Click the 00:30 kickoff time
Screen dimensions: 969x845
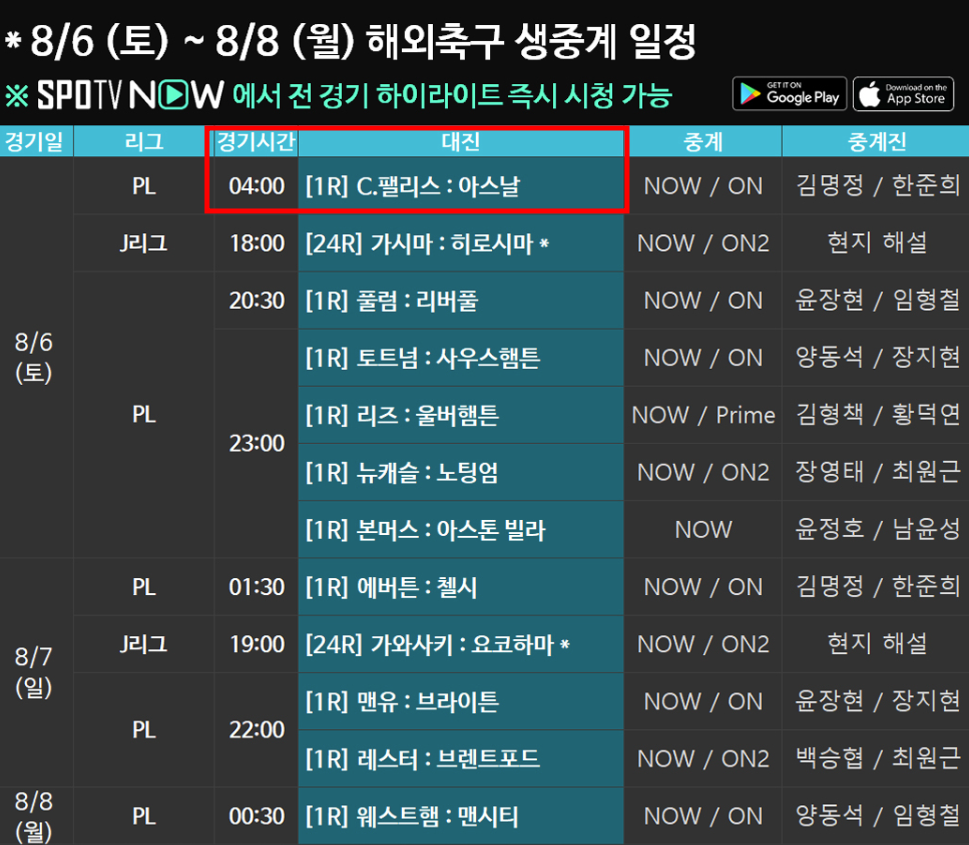point(256,817)
